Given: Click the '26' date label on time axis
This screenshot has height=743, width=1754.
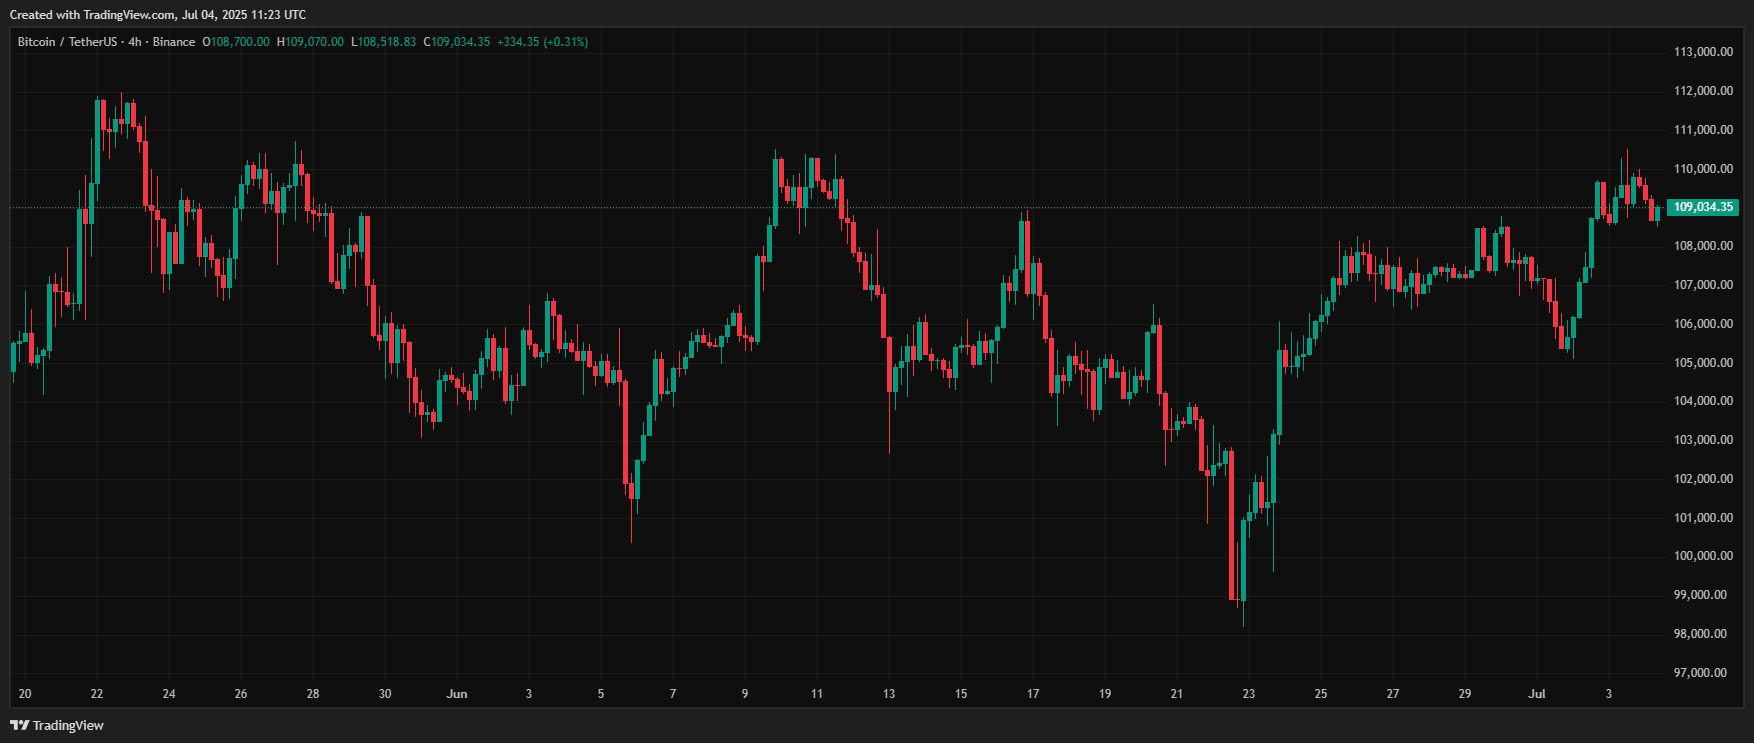Looking at the screenshot, I should tap(241, 694).
